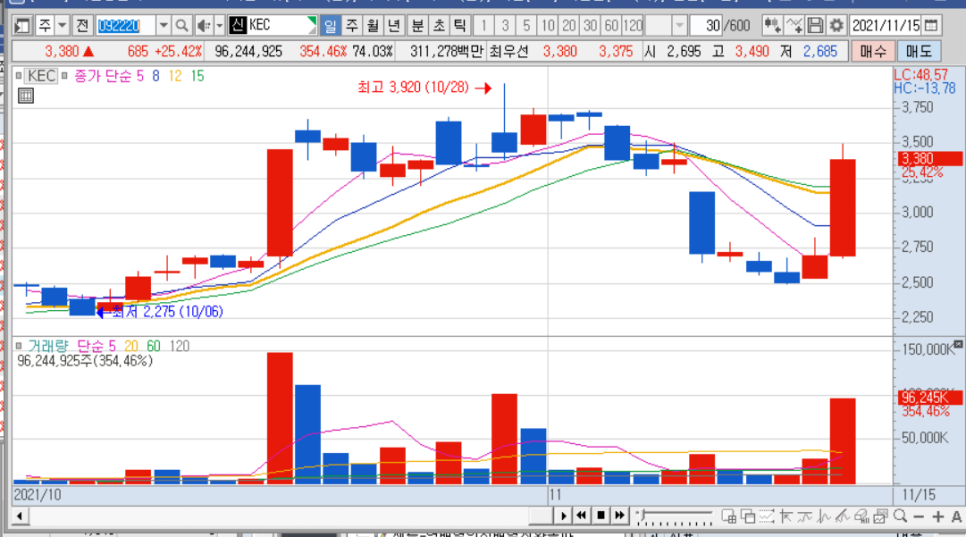Save chart with the floppy disk icon
The image size is (966, 537).
[815, 25]
